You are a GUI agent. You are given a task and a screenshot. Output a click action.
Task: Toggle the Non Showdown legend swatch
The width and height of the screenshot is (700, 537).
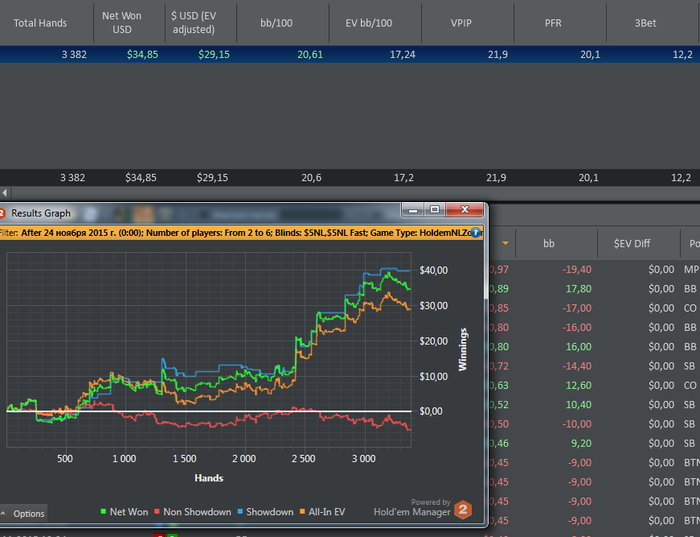[157, 512]
